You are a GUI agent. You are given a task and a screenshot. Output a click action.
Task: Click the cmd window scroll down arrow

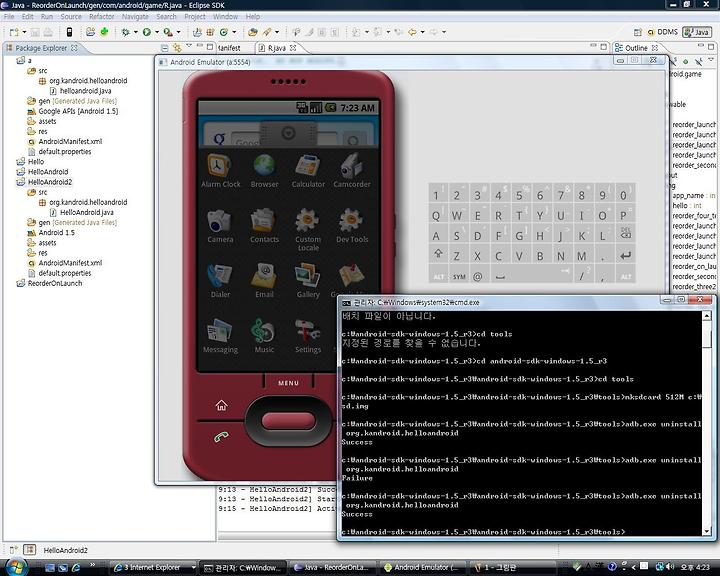707,531
